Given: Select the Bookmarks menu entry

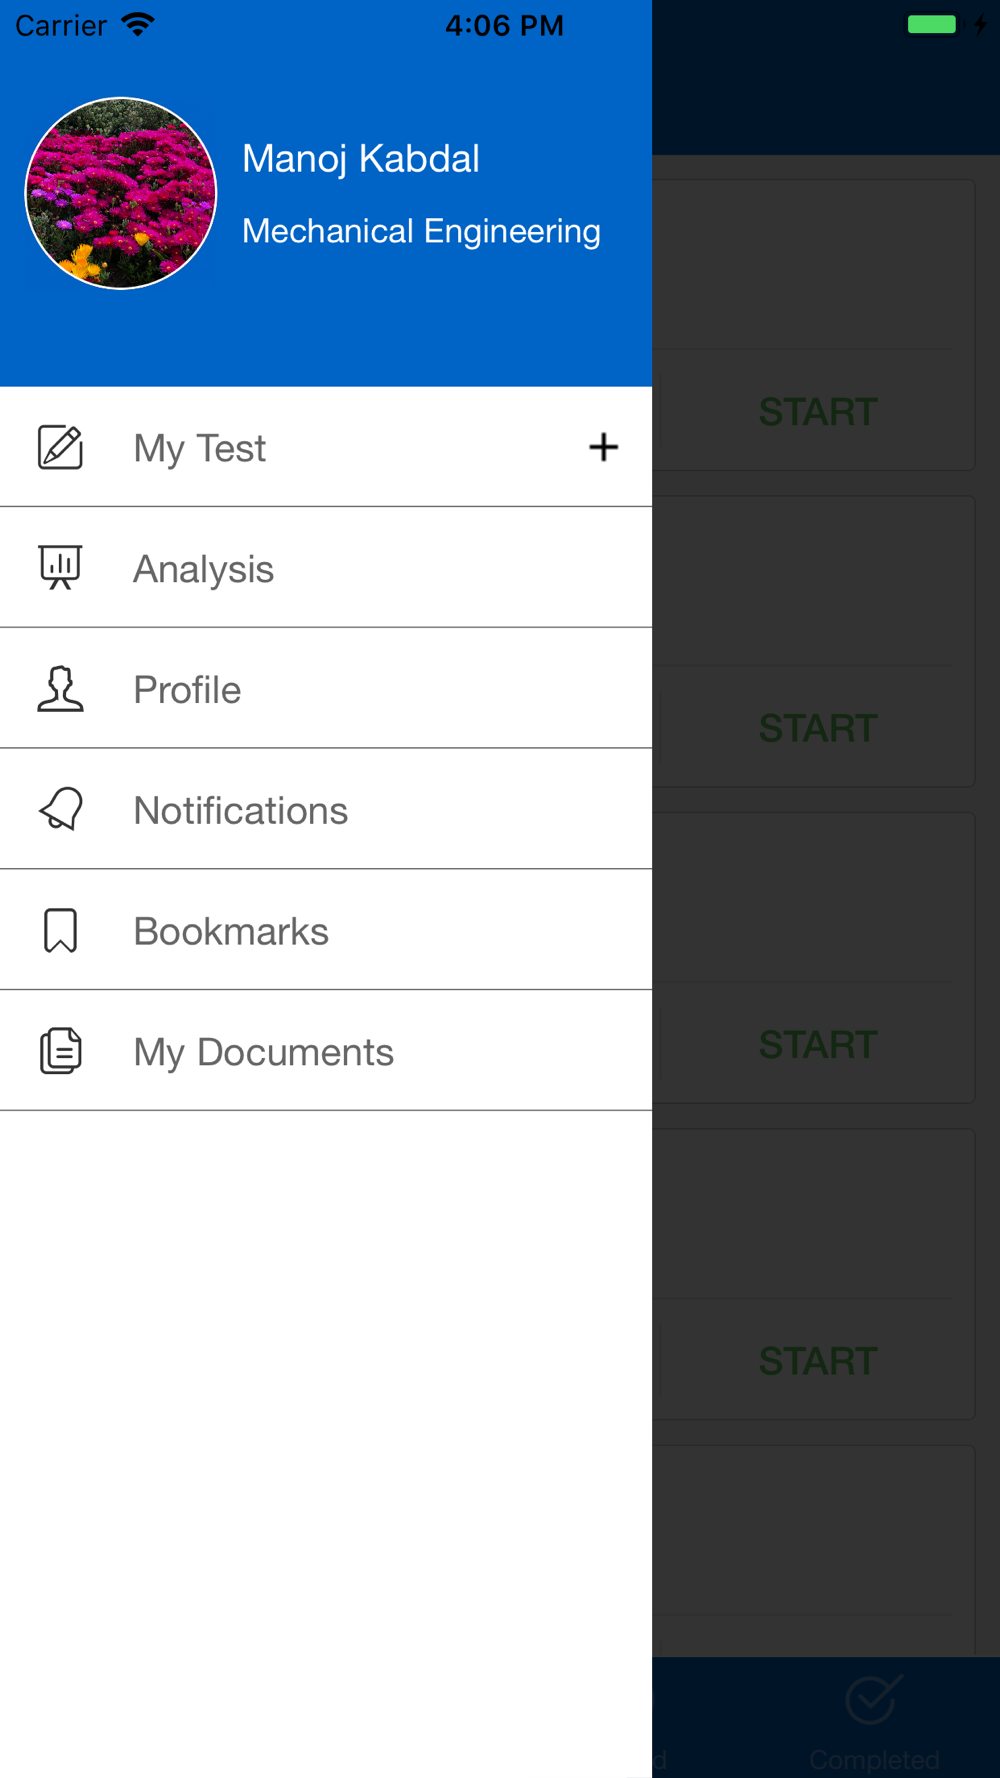Looking at the screenshot, I should 326,930.
